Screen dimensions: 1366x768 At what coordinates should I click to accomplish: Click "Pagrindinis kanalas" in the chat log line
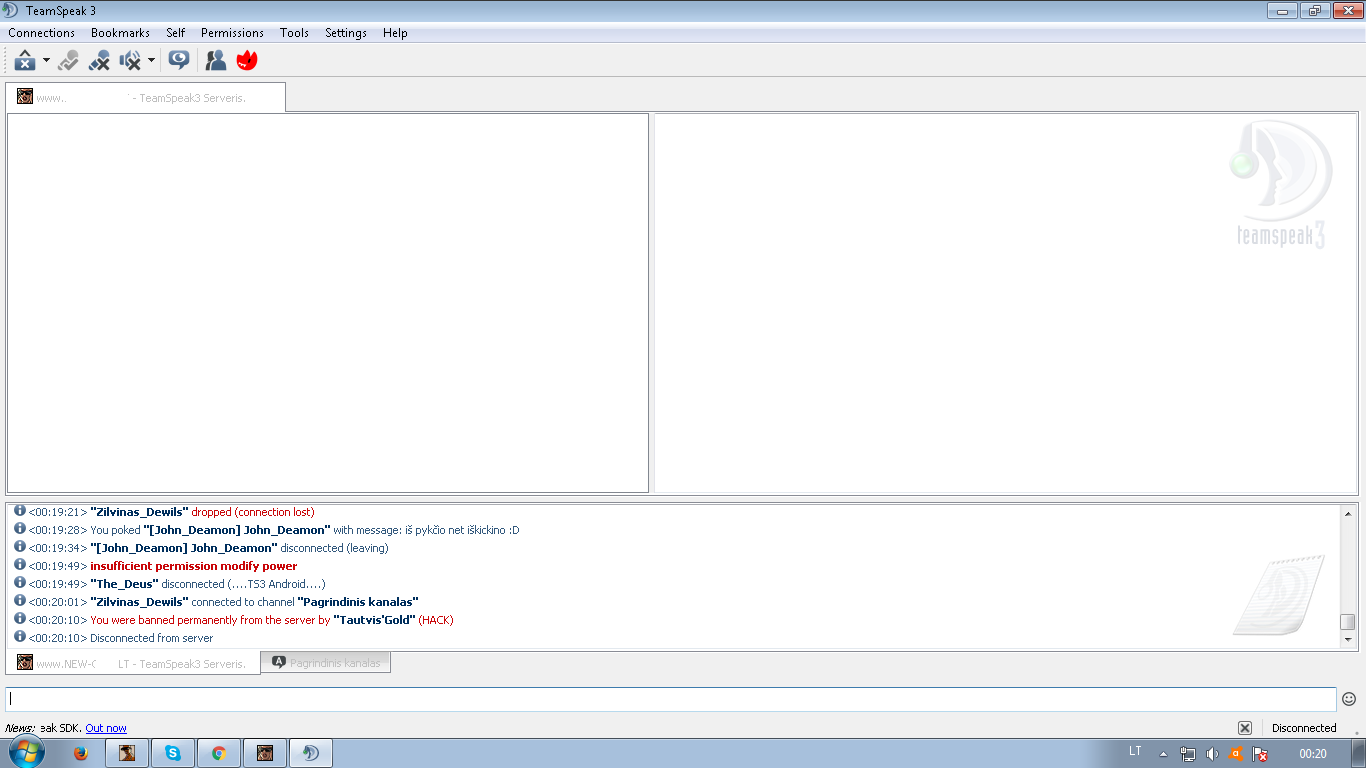tap(358, 602)
